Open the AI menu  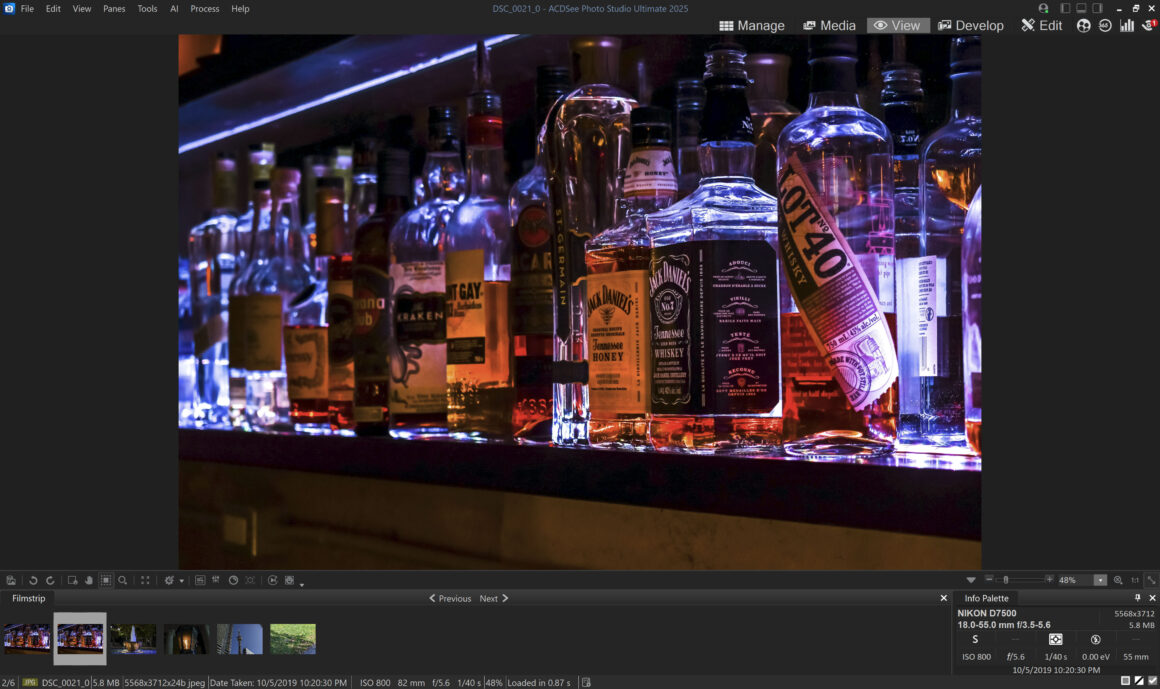click(174, 9)
